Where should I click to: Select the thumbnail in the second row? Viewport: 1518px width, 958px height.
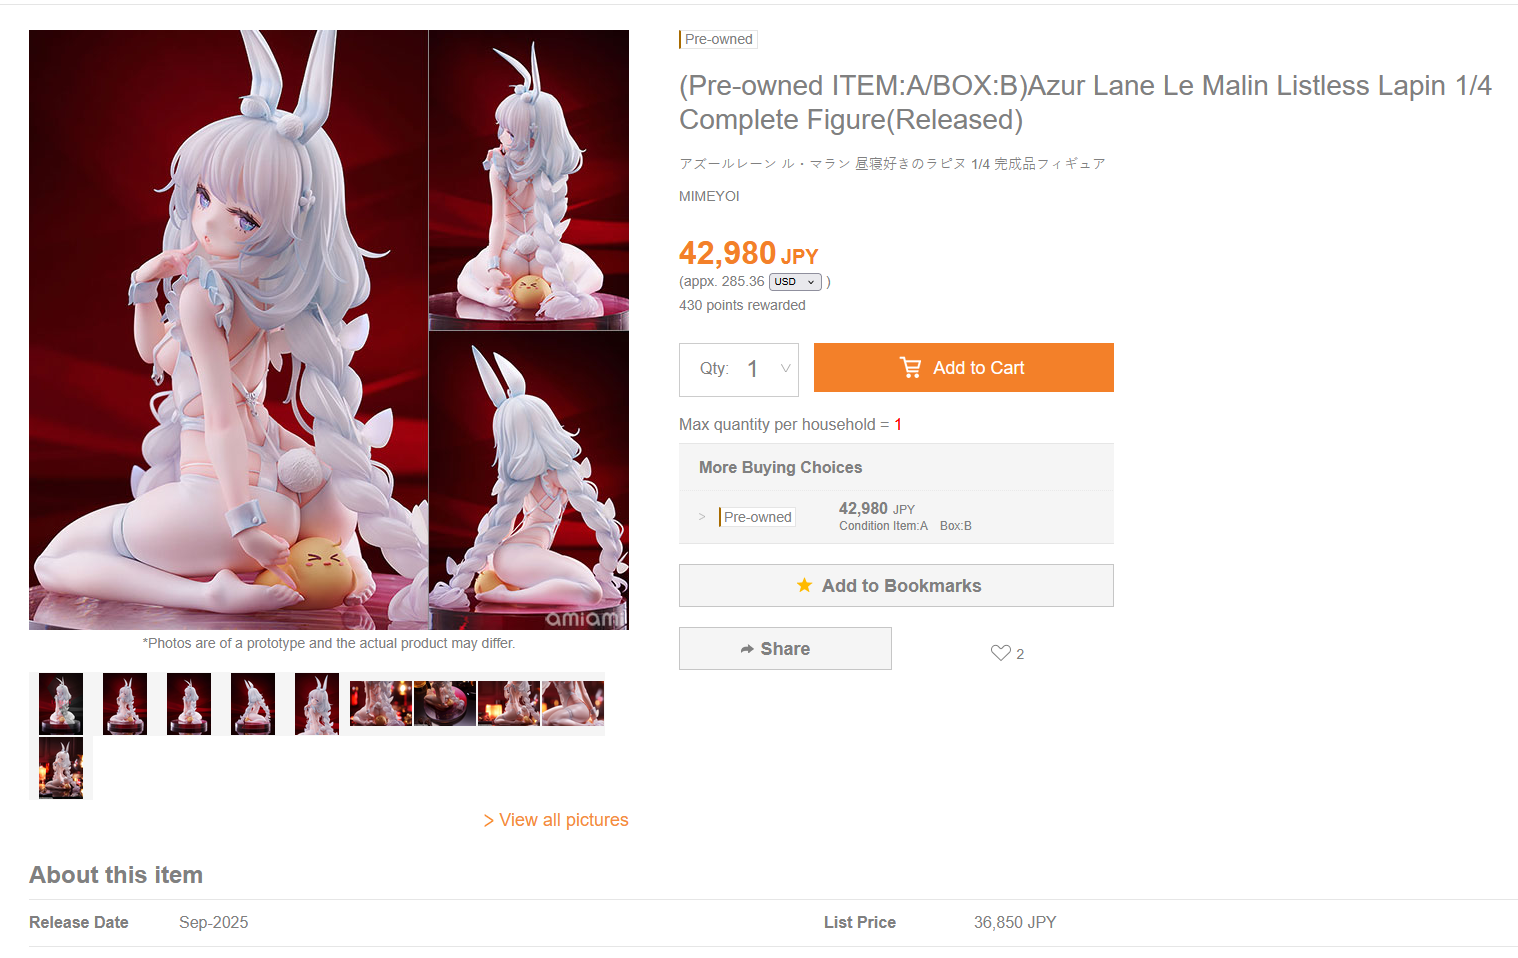[61, 768]
